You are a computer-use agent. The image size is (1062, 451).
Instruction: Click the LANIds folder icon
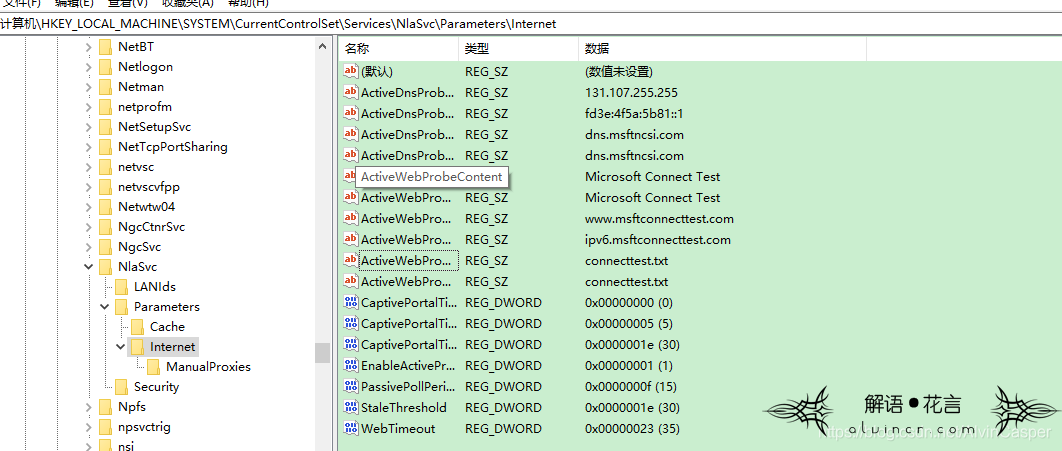121,286
